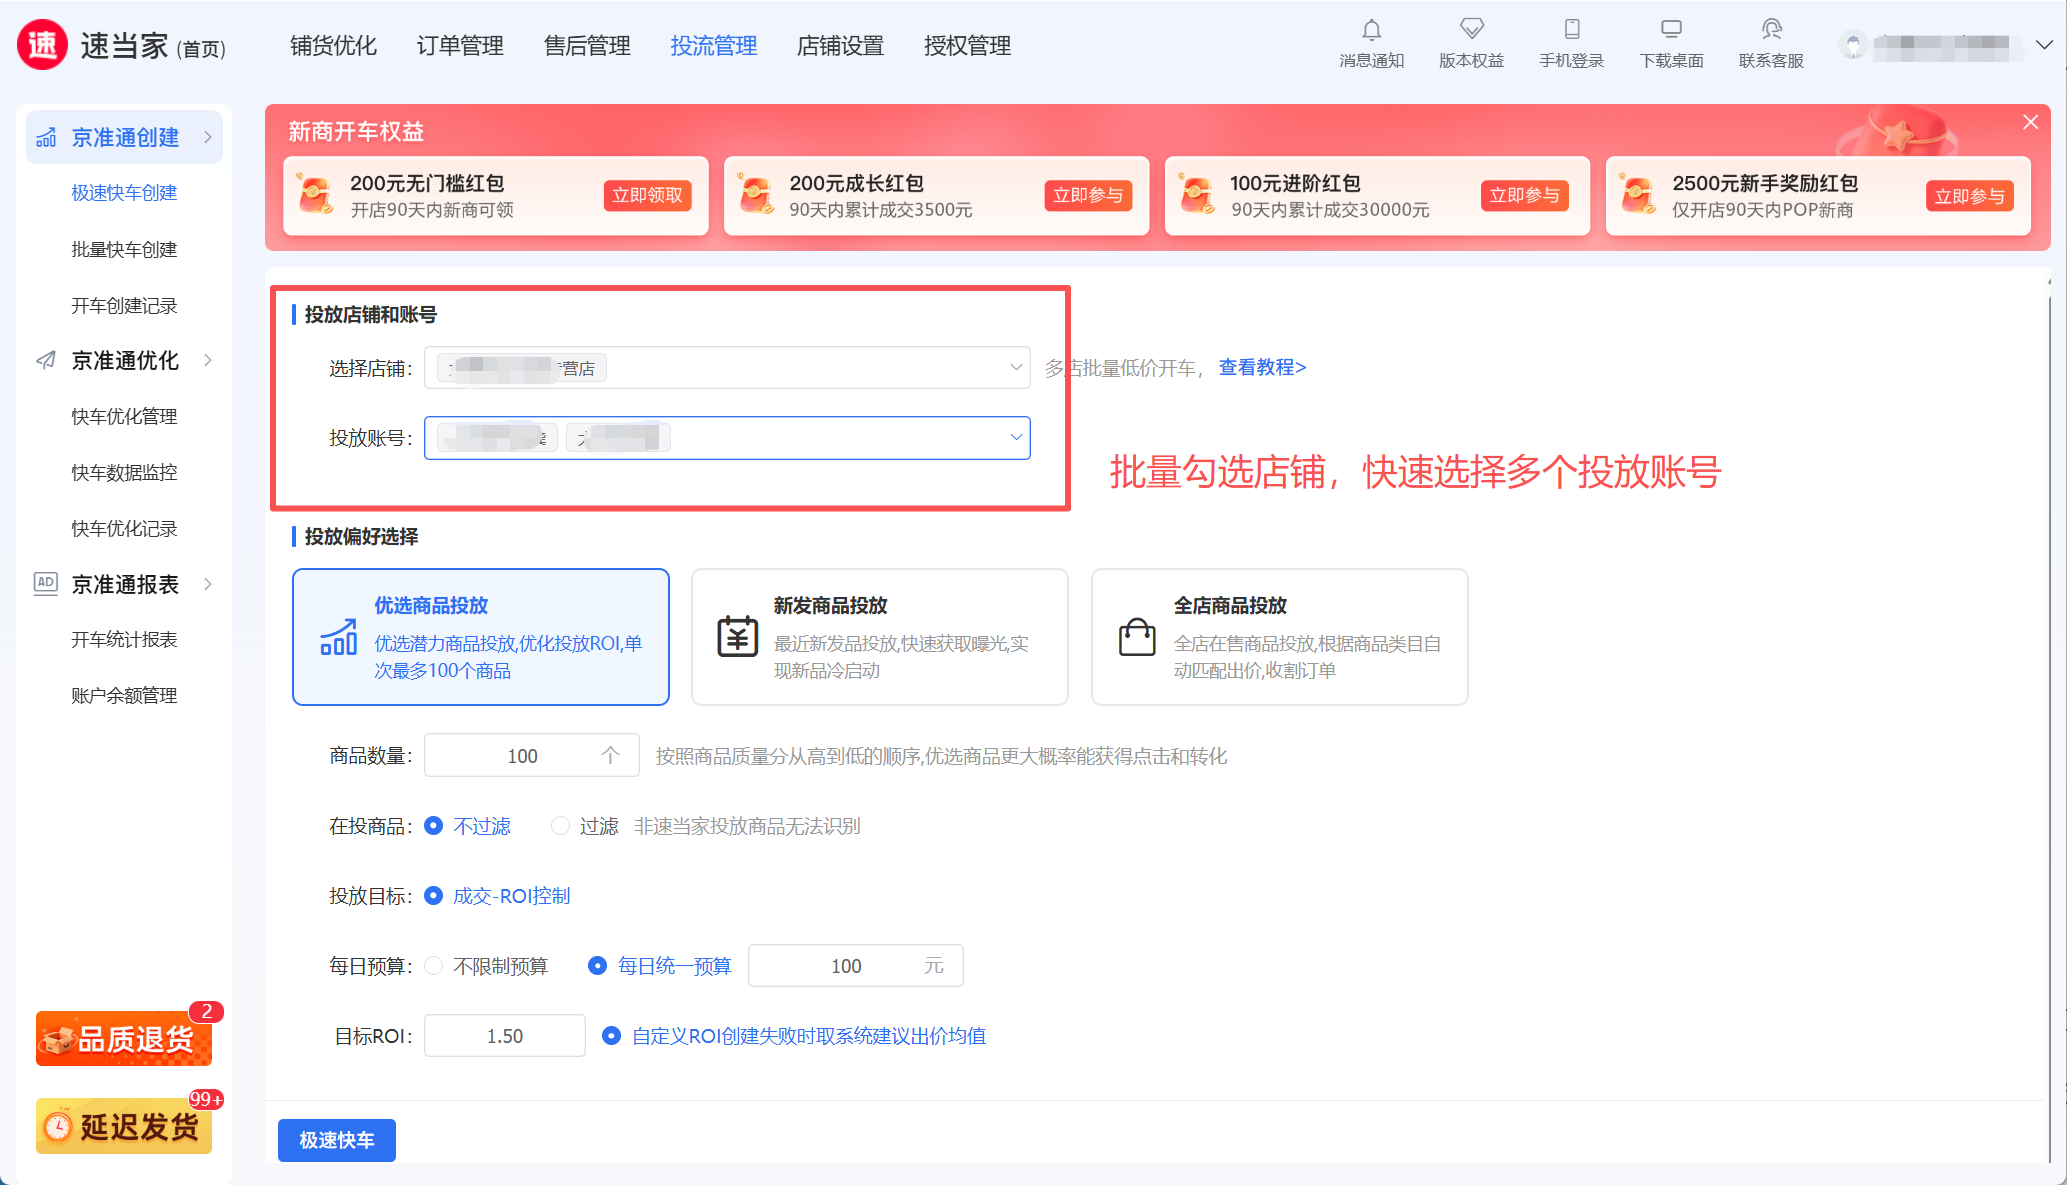Screen dimensions: 2067x1185
Task: Click the 商品数量 arrow stepper
Action: pos(610,756)
